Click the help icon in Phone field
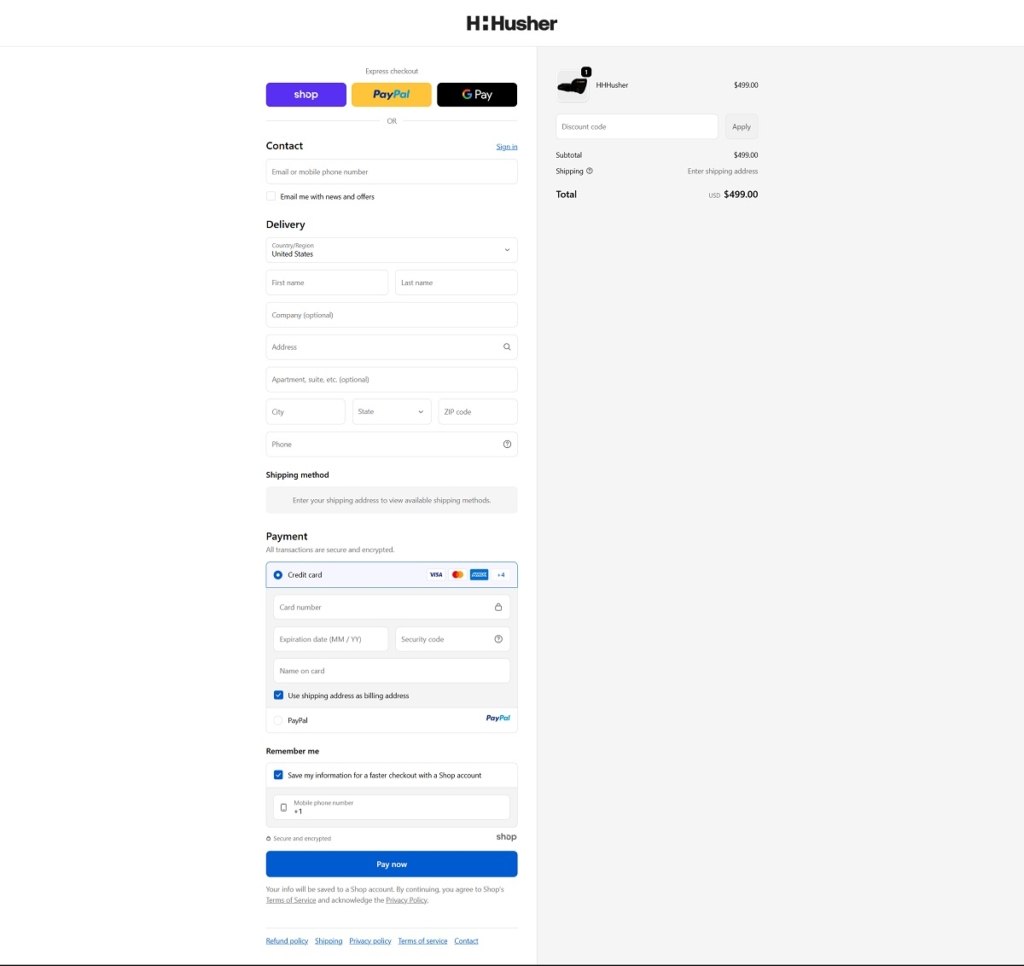This screenshot has width=1024, height=966. pyautogui.click(x=506, y=444)
